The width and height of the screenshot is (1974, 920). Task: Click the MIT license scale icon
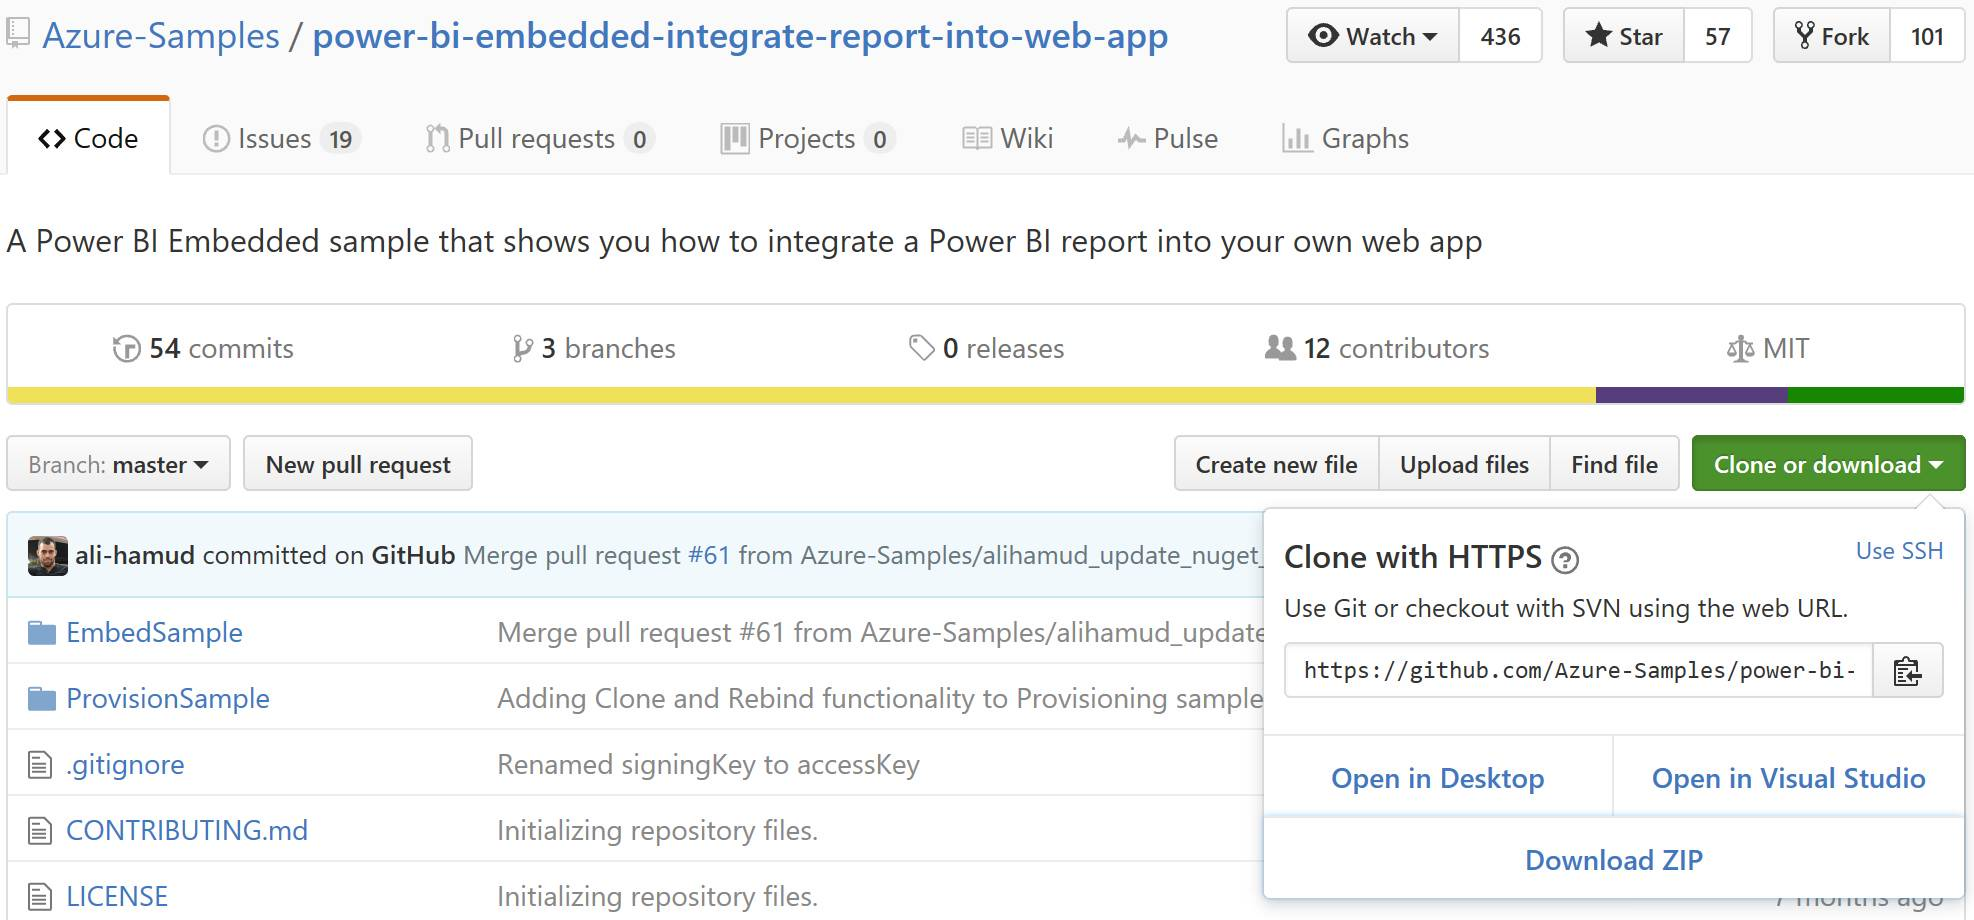1740,349
